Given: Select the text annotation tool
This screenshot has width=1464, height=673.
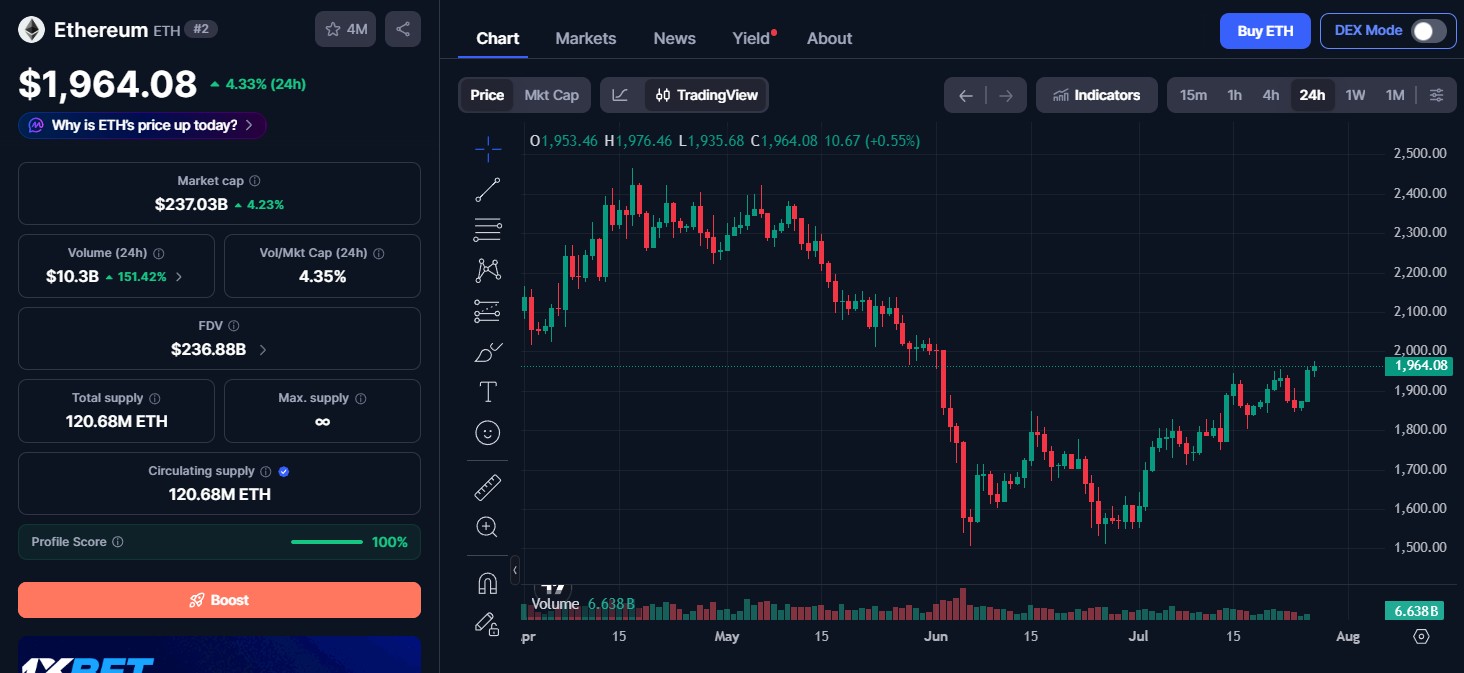Looking at the screenshot, I should [487, 391].
